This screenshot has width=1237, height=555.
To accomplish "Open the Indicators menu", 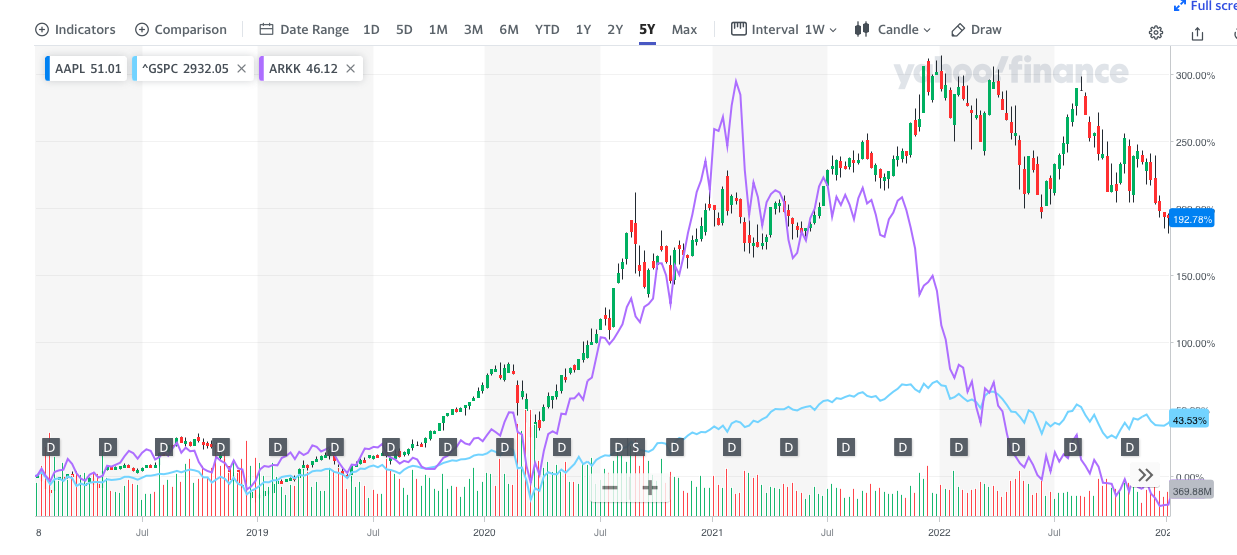I will click(x=76, y=29).
